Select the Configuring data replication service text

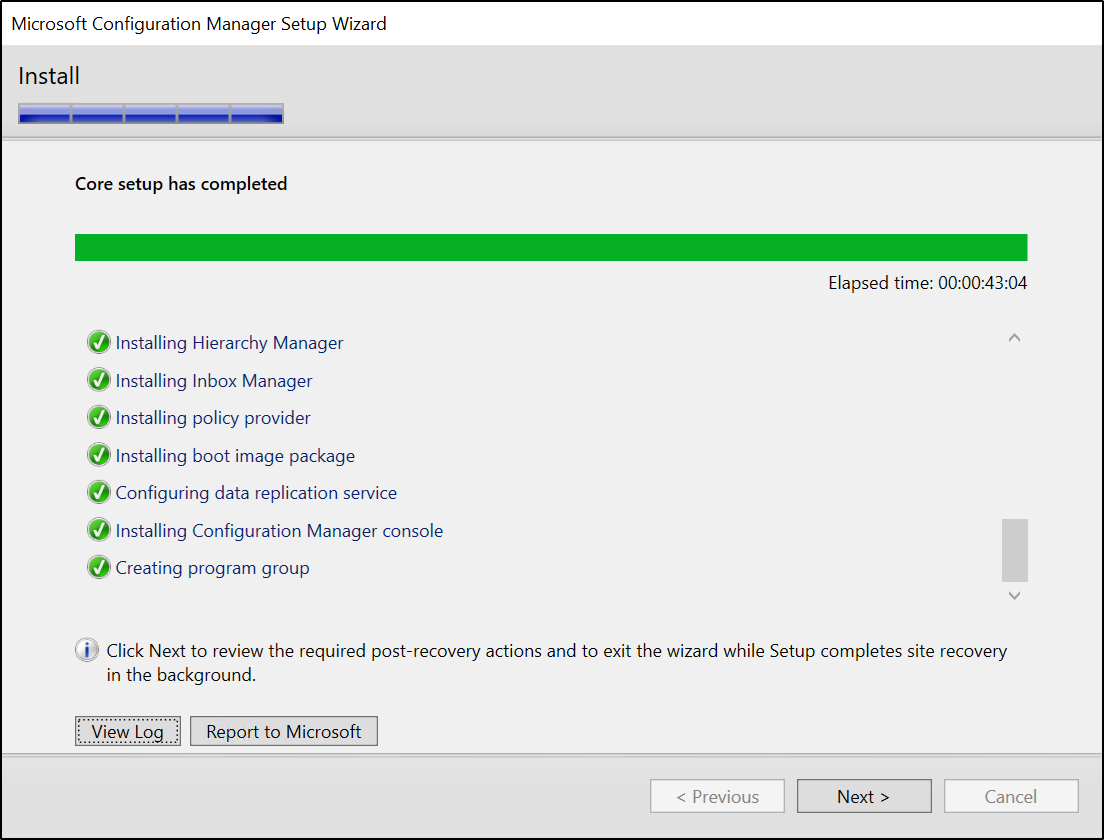click(256, 493)
